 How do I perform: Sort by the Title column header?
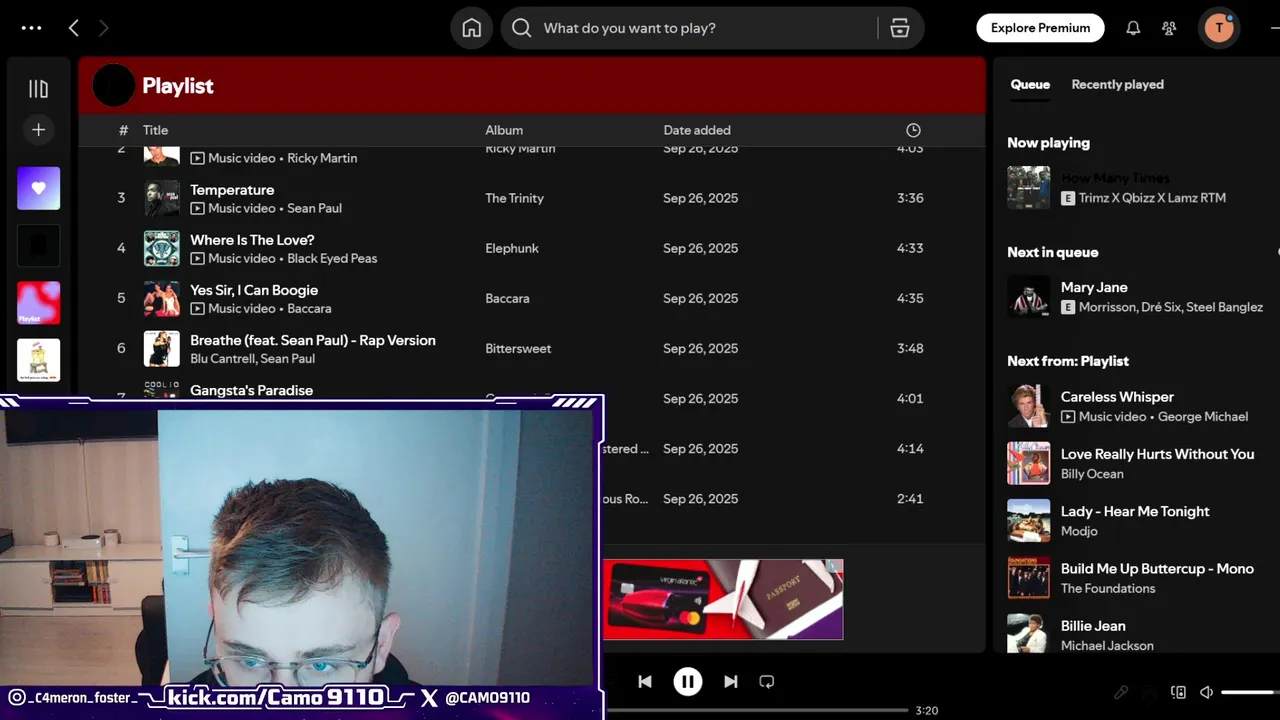[x=155, y=130]
